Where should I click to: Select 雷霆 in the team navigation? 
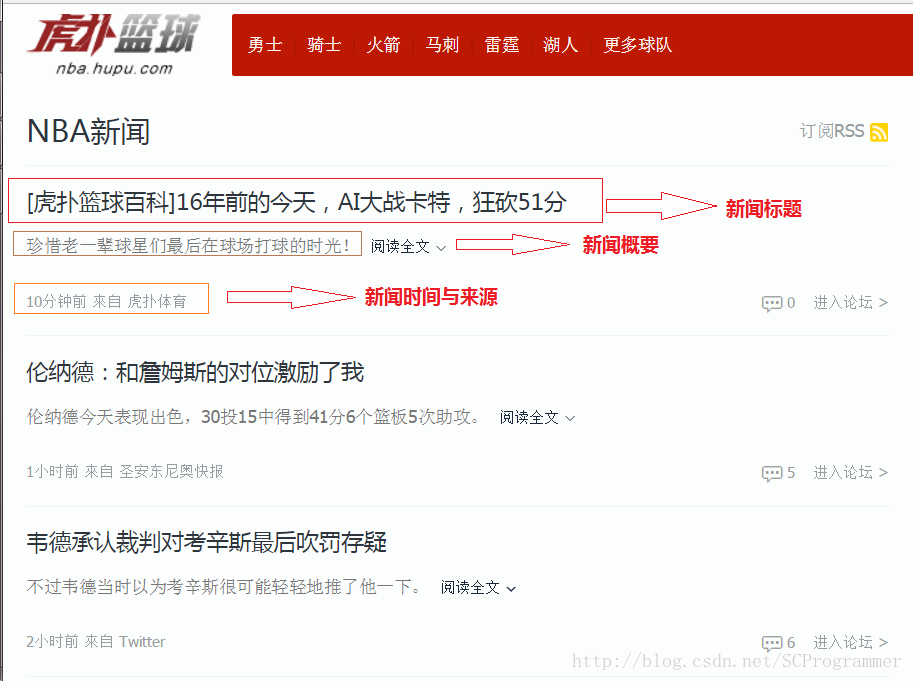pyautogui.click(x=502, y=45)
